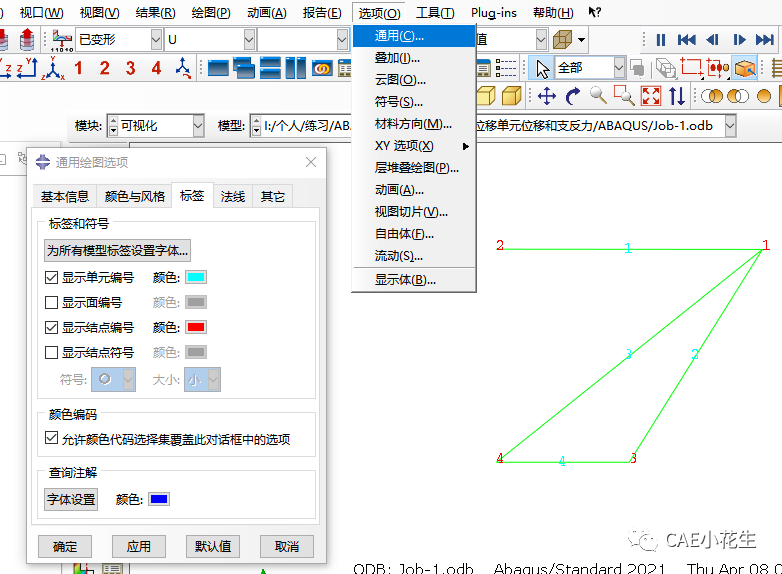
Task: Select the Pan view tool
Action: click(547, 96)
